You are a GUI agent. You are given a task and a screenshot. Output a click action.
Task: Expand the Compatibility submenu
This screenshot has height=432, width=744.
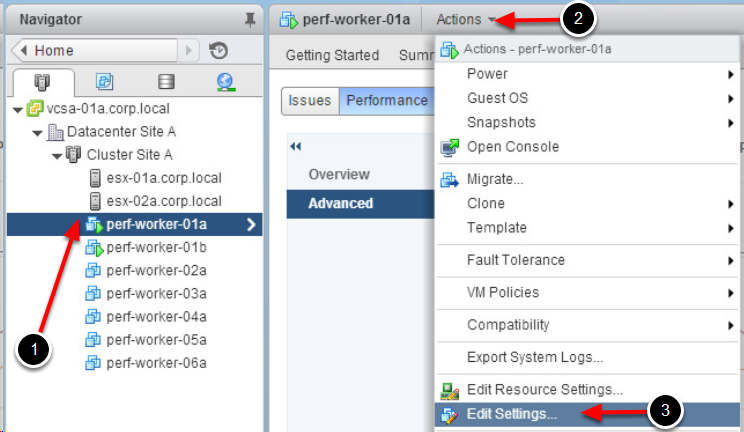731,326
